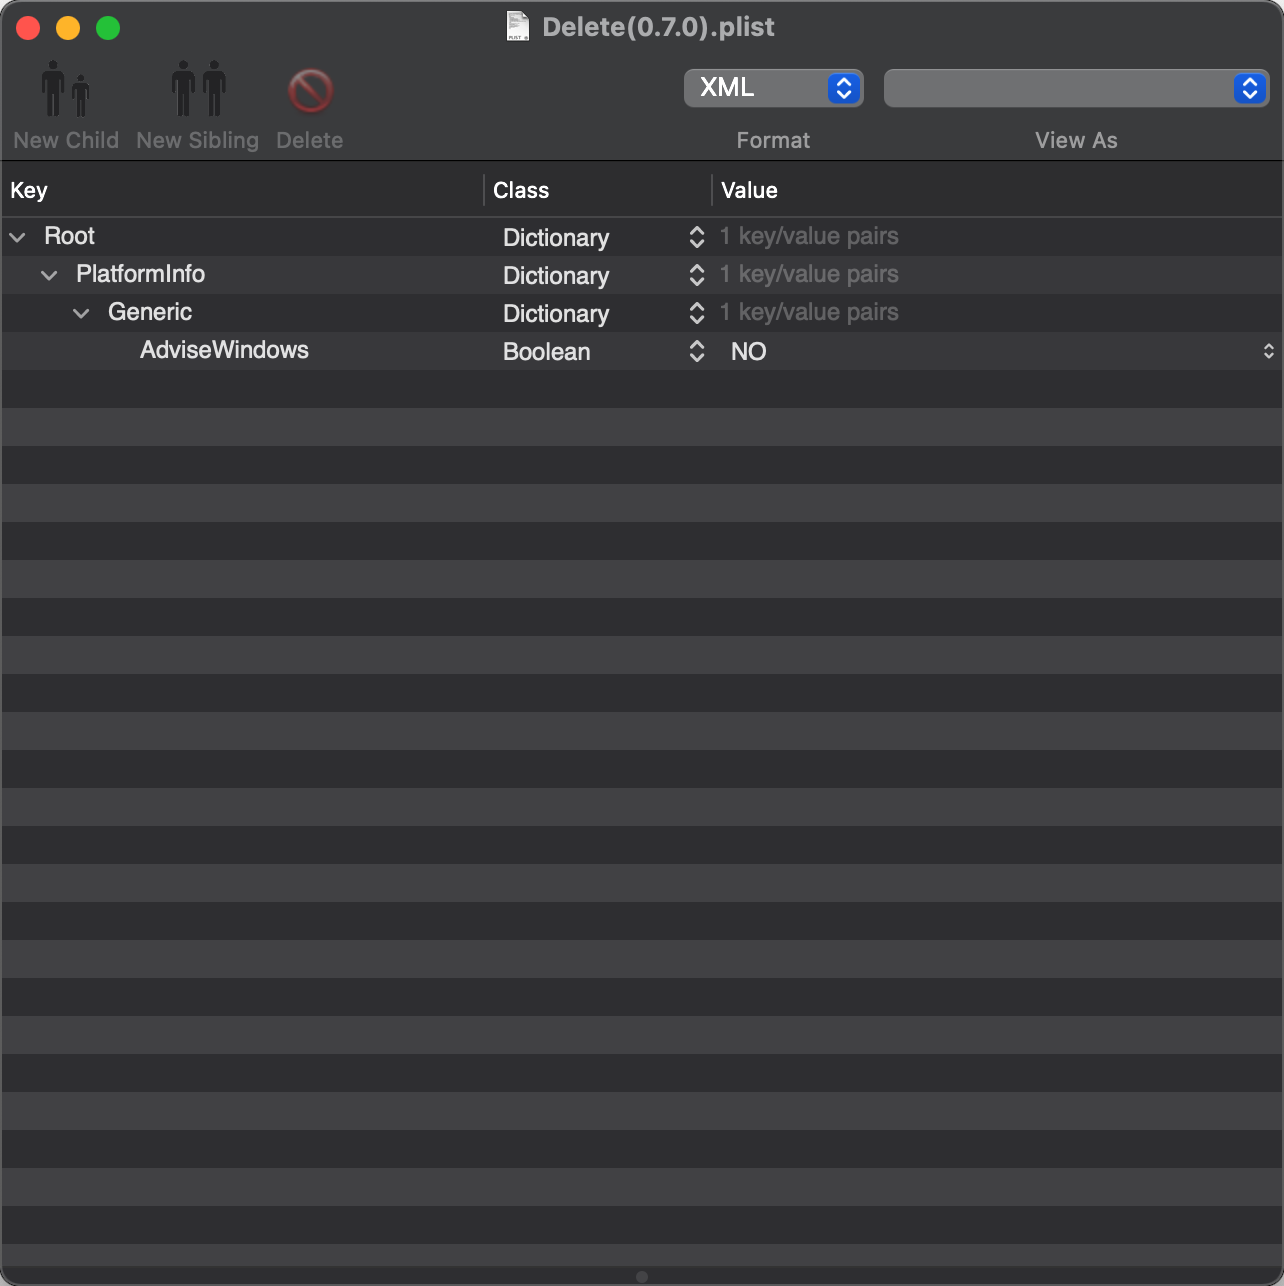Minimize window with yellow button
The width and height of the screenshot is (1284, 1286).
point(68,28)
